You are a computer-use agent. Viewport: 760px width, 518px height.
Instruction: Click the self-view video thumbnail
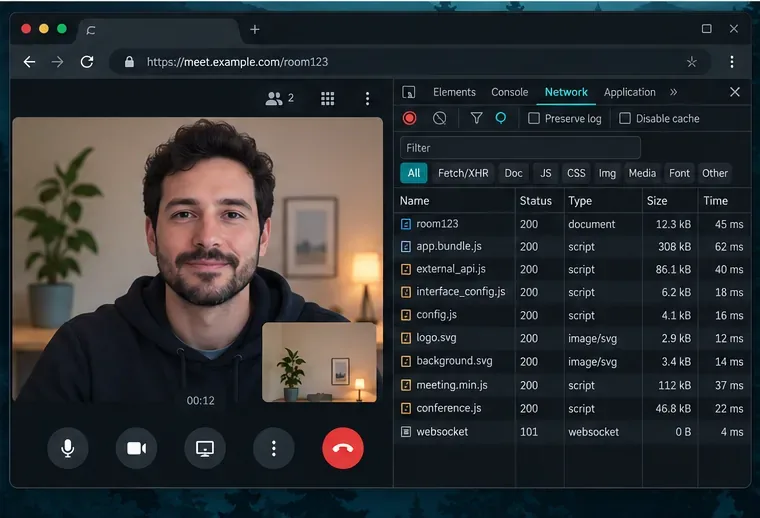pos(319,362)
